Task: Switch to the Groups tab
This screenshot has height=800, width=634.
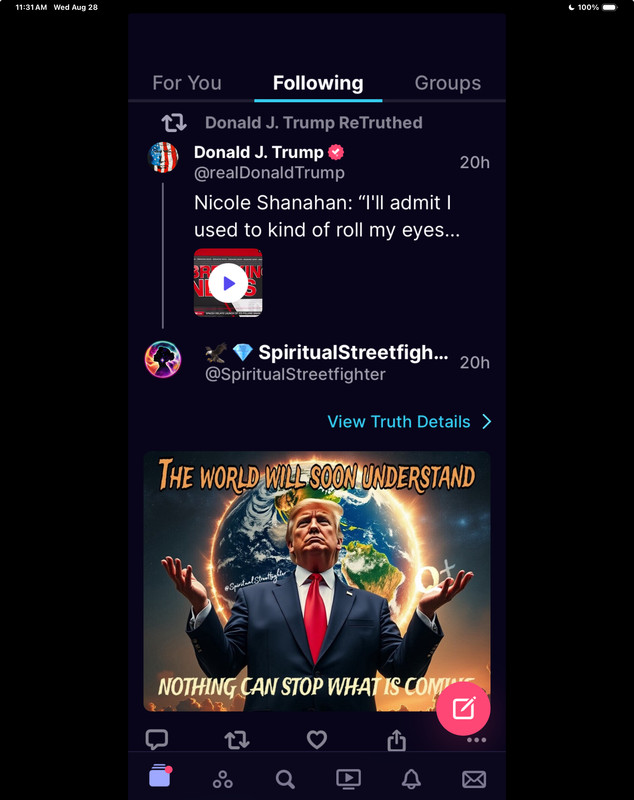Action: [x=447, y=83]
